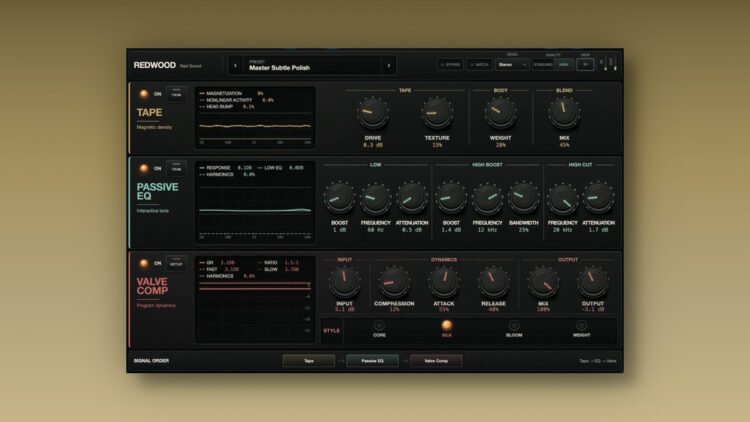Click the Valve Comp Mix knob
Screen dimensions: 750x422
click(543, 282)
